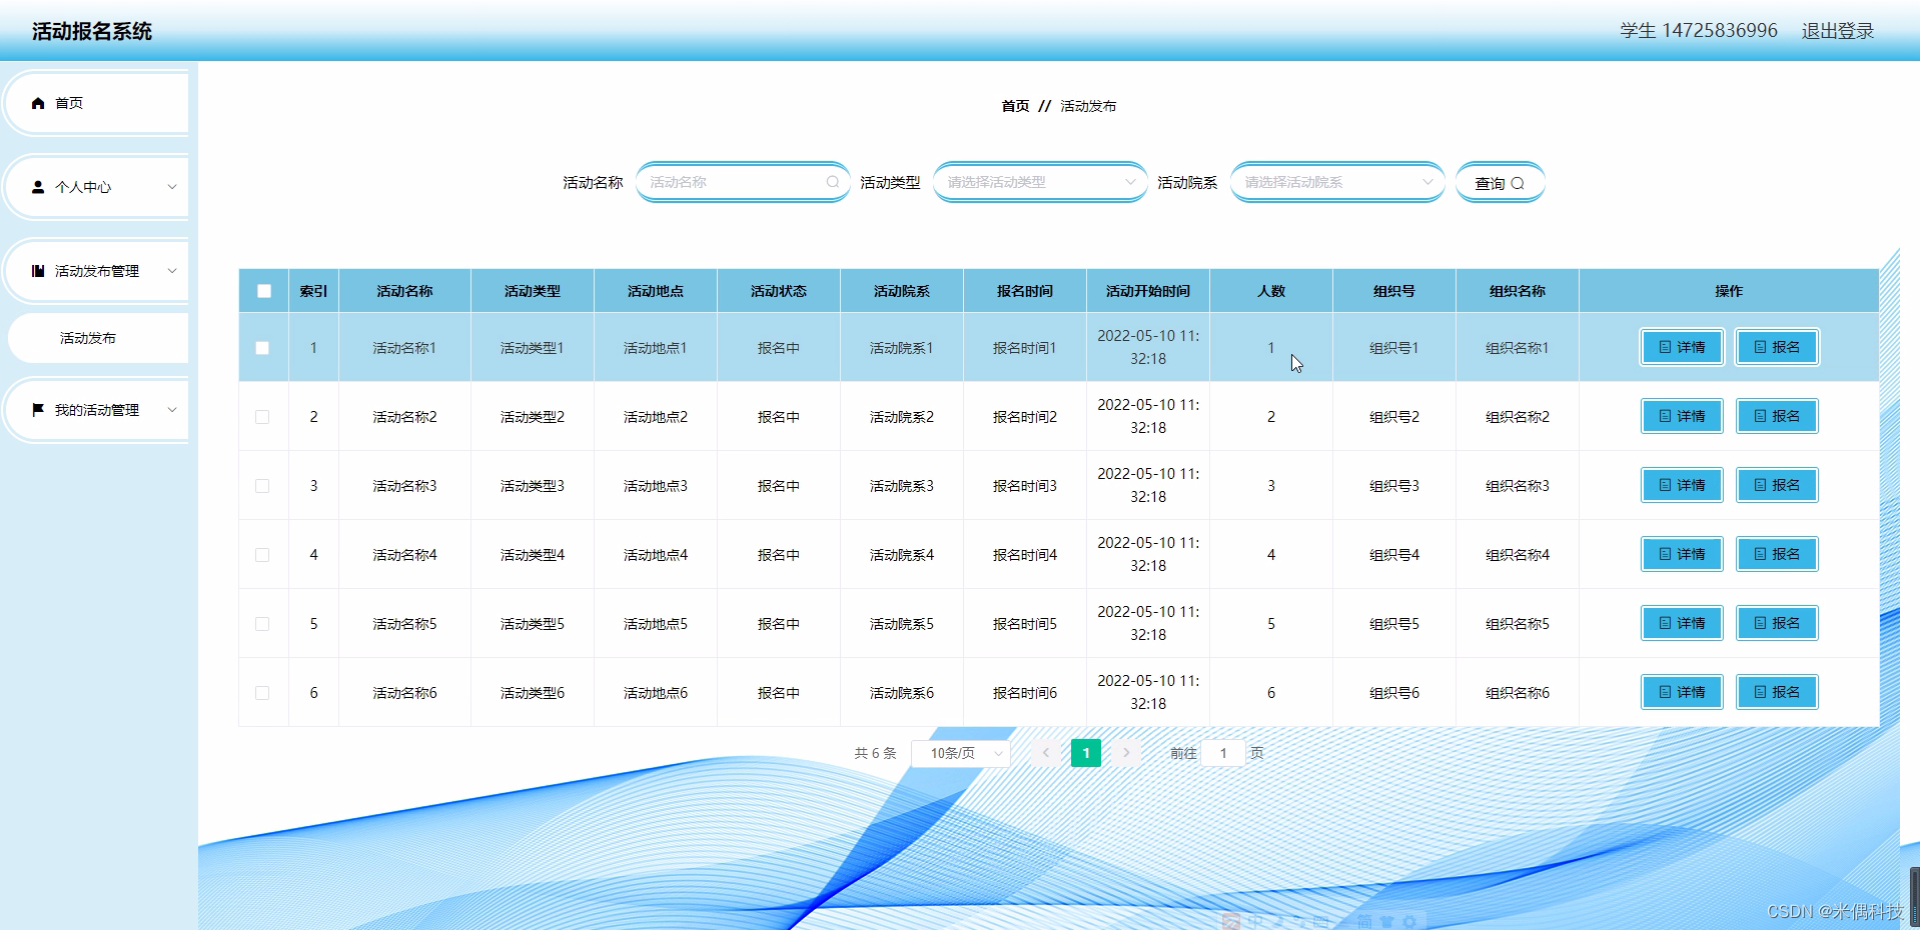The height and width of the screenshot is (930, 1920).
Task: Click the home icon next to 首页
Action: (x=38, y=102)
